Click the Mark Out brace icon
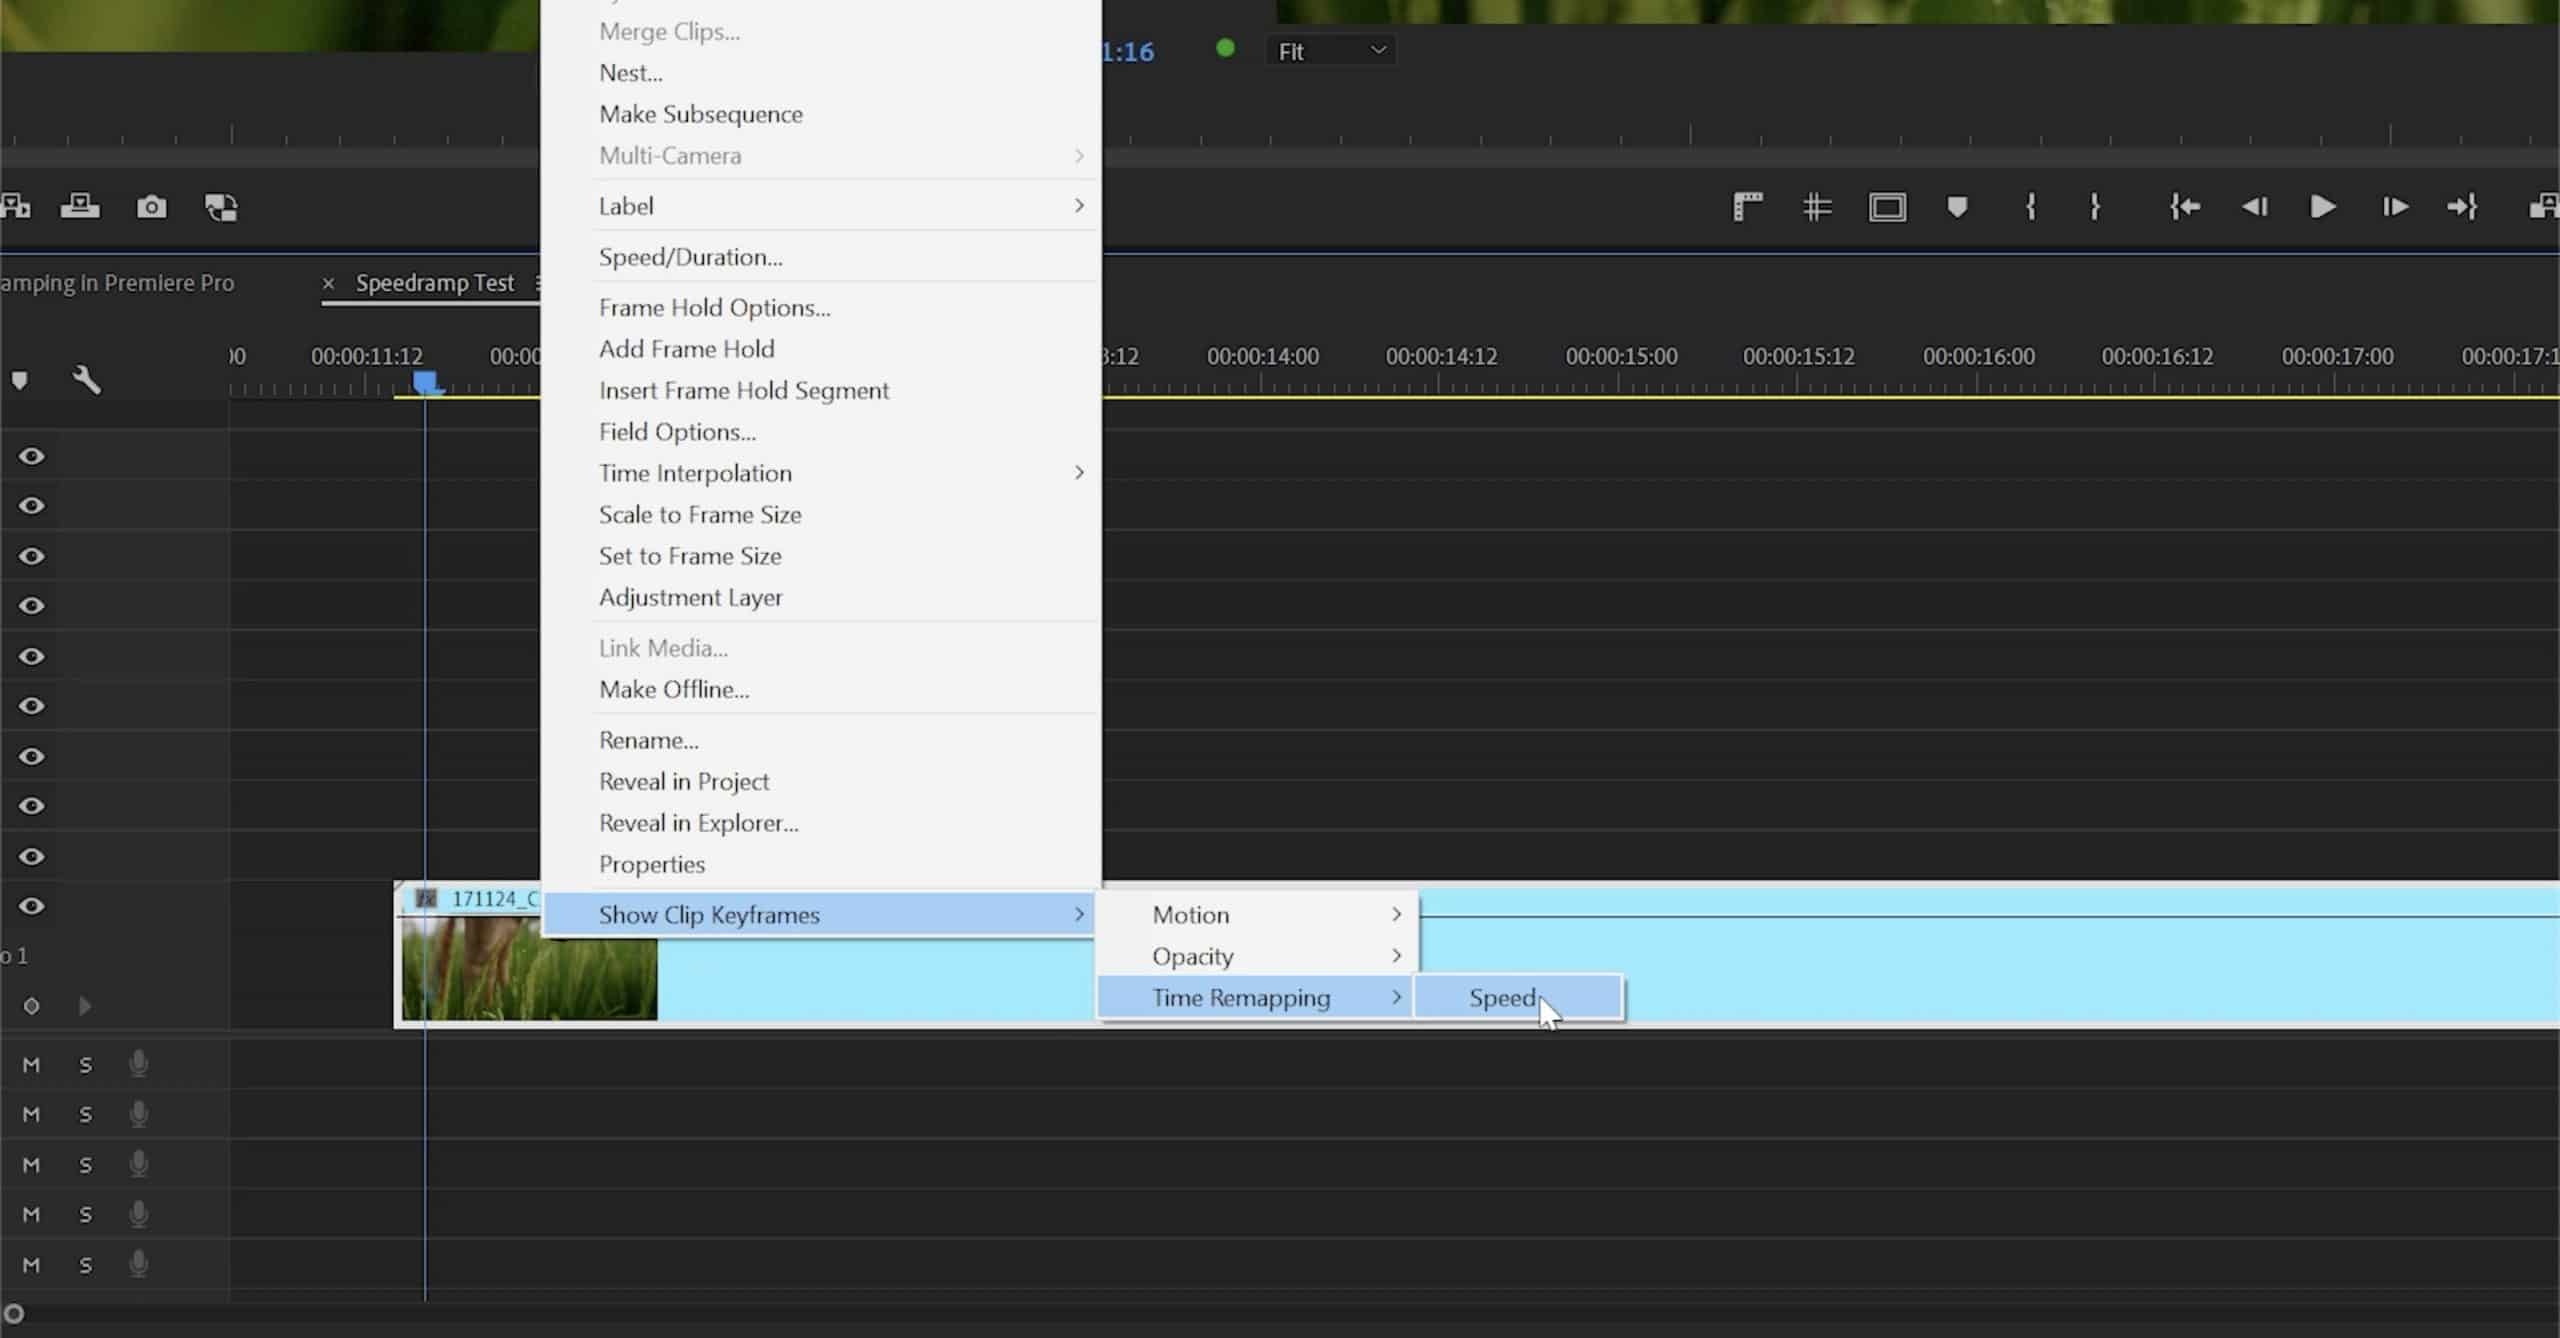The height and width of the screenshot is (1338, 2560). (2094, 207)
